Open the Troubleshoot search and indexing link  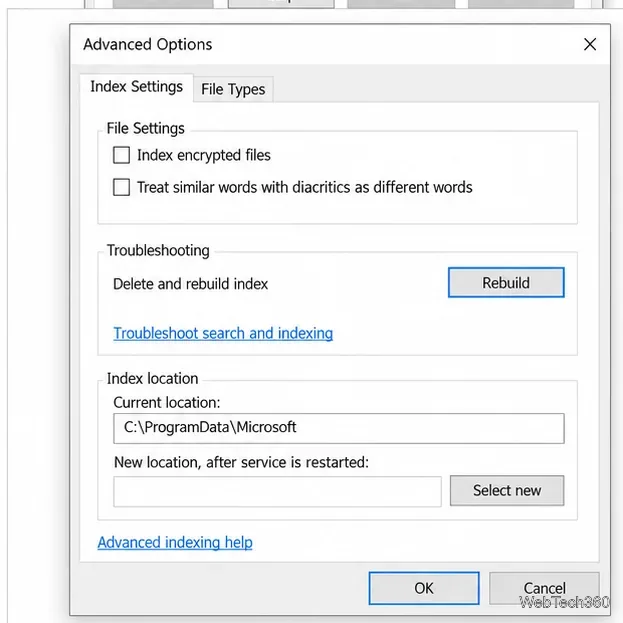(x=223, y=333)
